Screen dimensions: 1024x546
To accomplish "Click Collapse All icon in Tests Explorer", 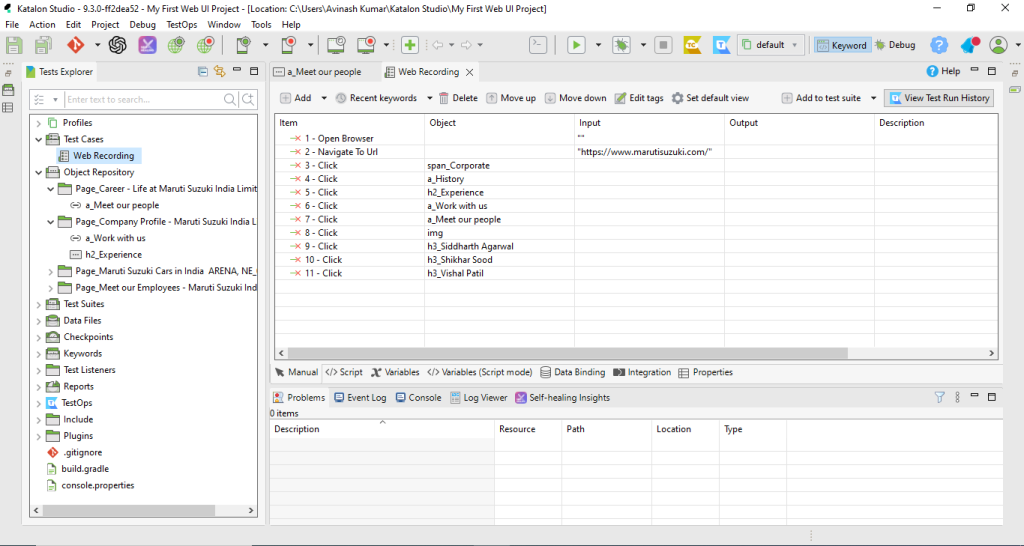I will 202,71.
